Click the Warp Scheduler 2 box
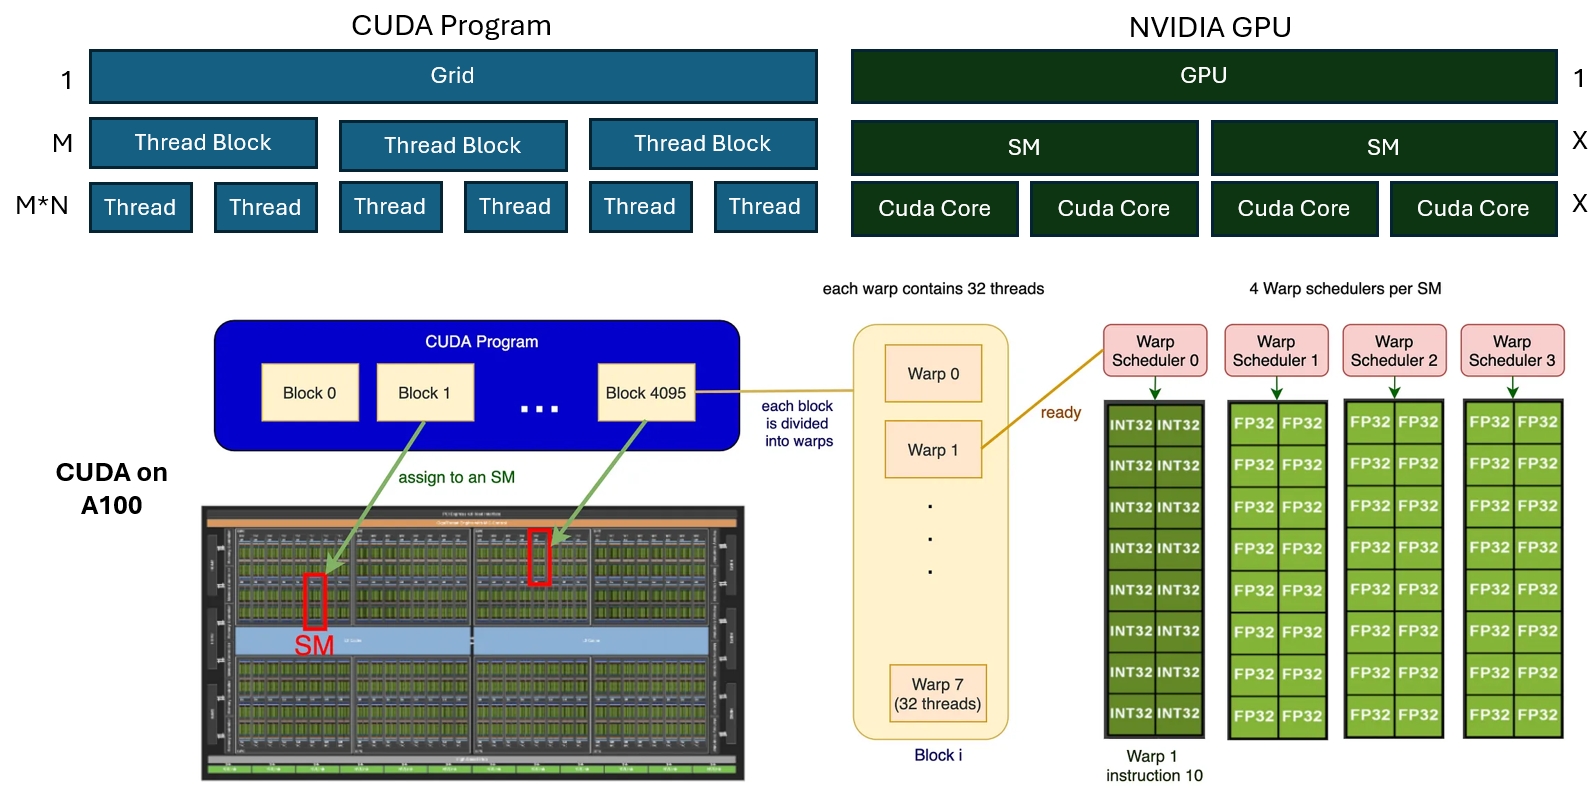The image size is (1588, 790). (x=1393, y=351)
